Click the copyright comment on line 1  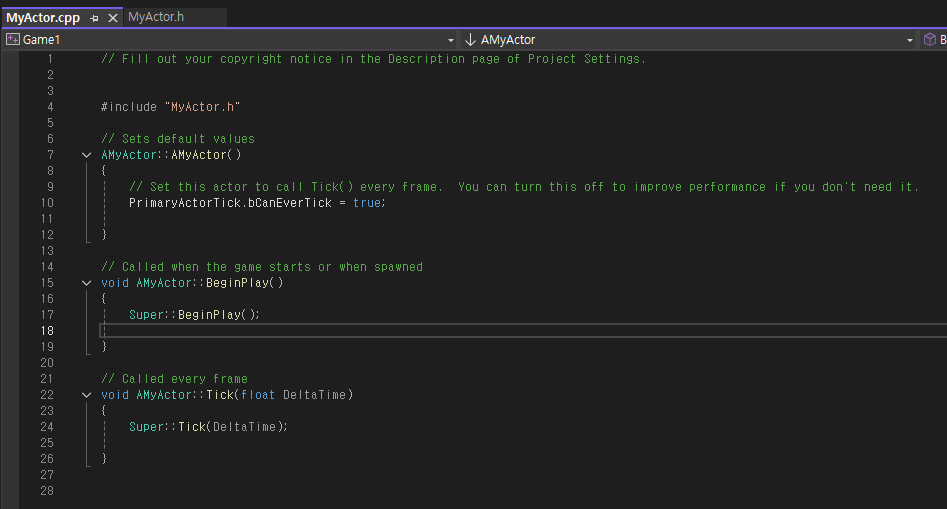373,59
